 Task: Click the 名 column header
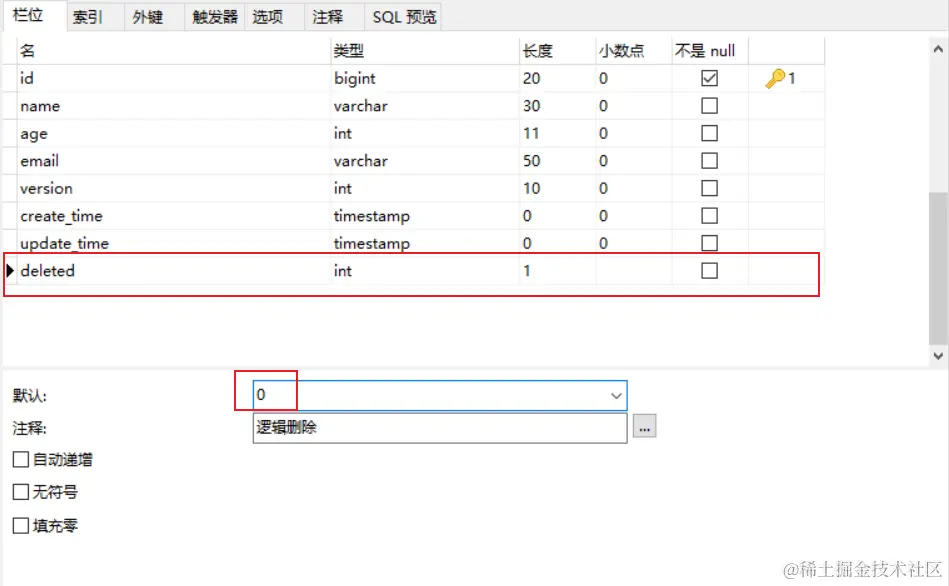click(x=173, y=50)
